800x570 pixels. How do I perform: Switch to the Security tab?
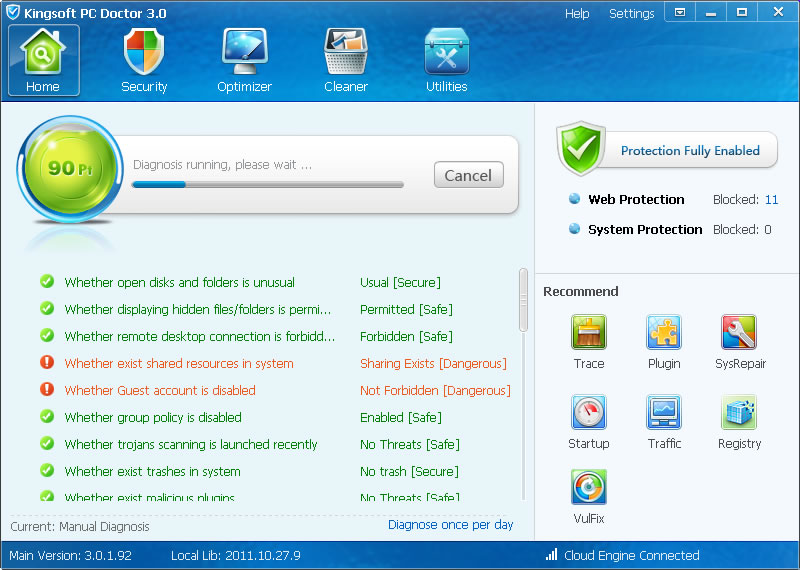click(144, 60)
